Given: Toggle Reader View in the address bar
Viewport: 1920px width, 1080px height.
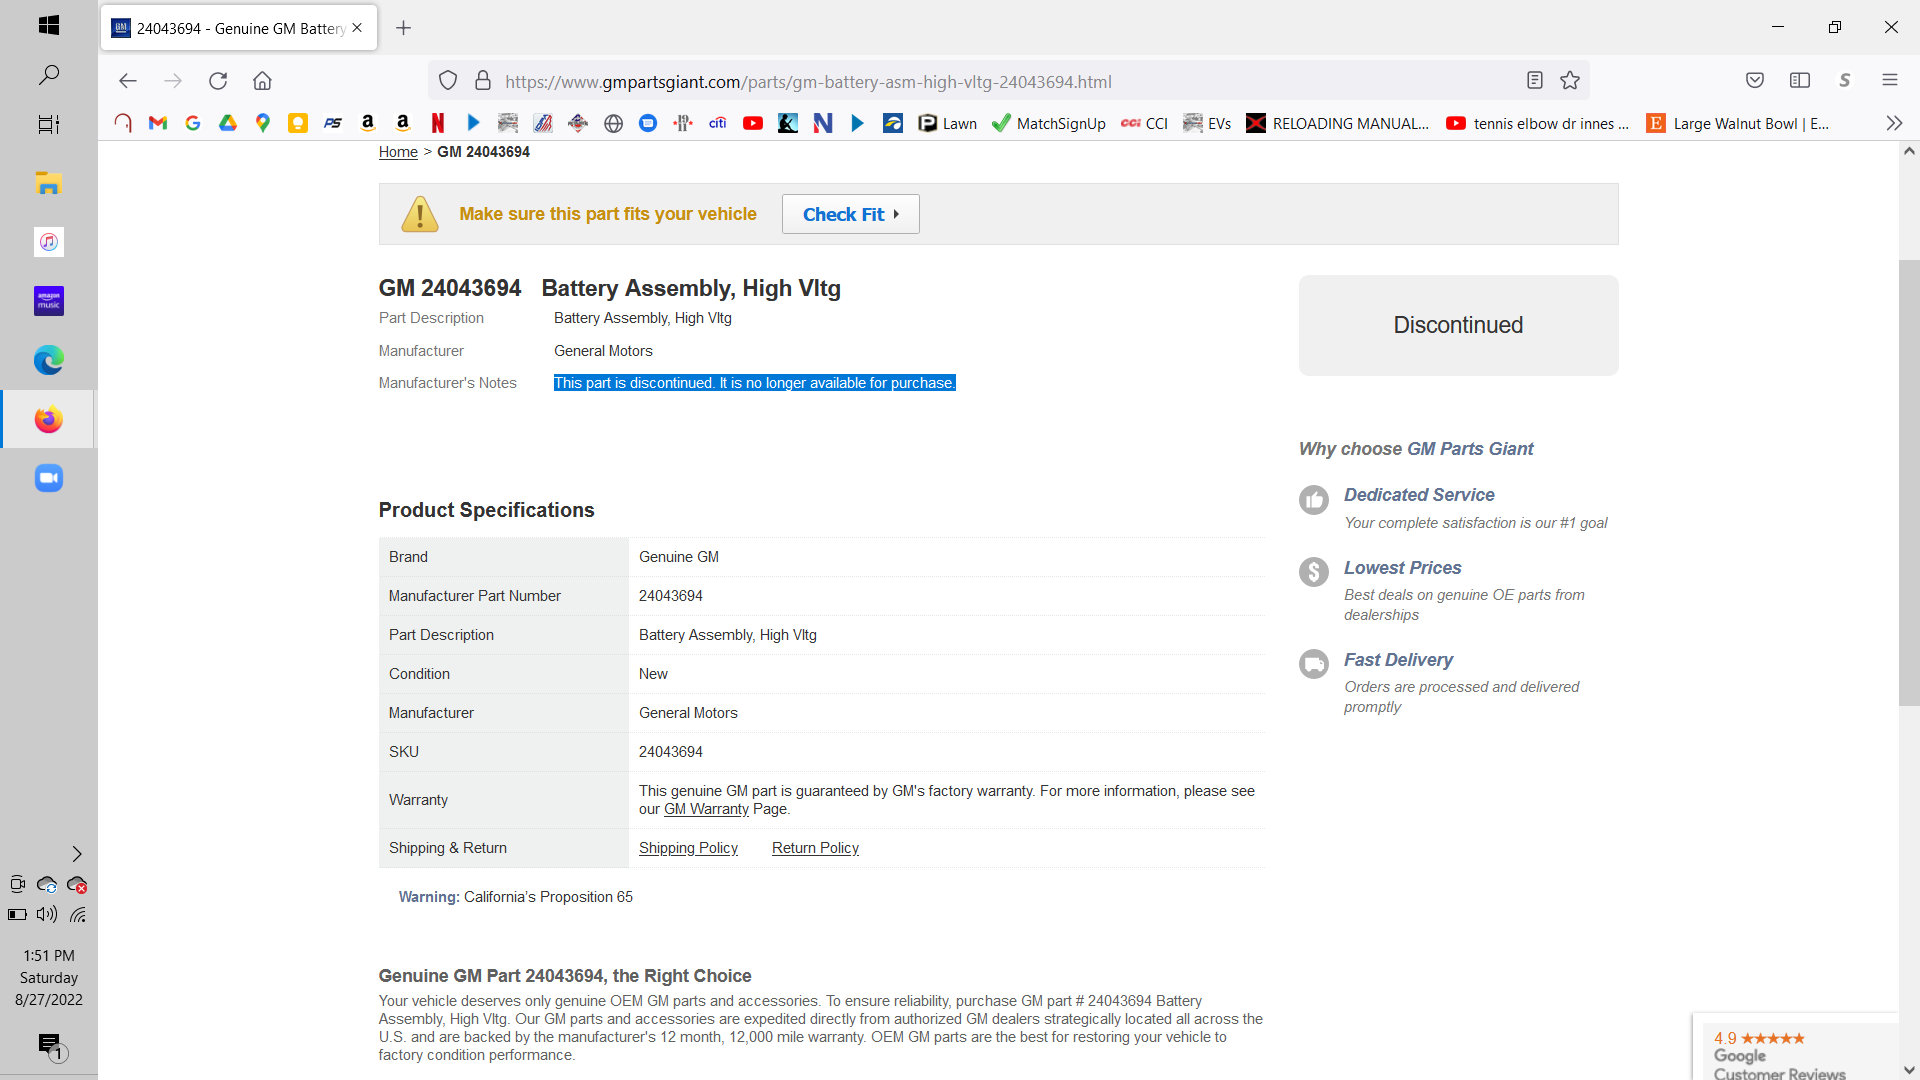Looking at the screenshot, I should (x=1535, y=81).
